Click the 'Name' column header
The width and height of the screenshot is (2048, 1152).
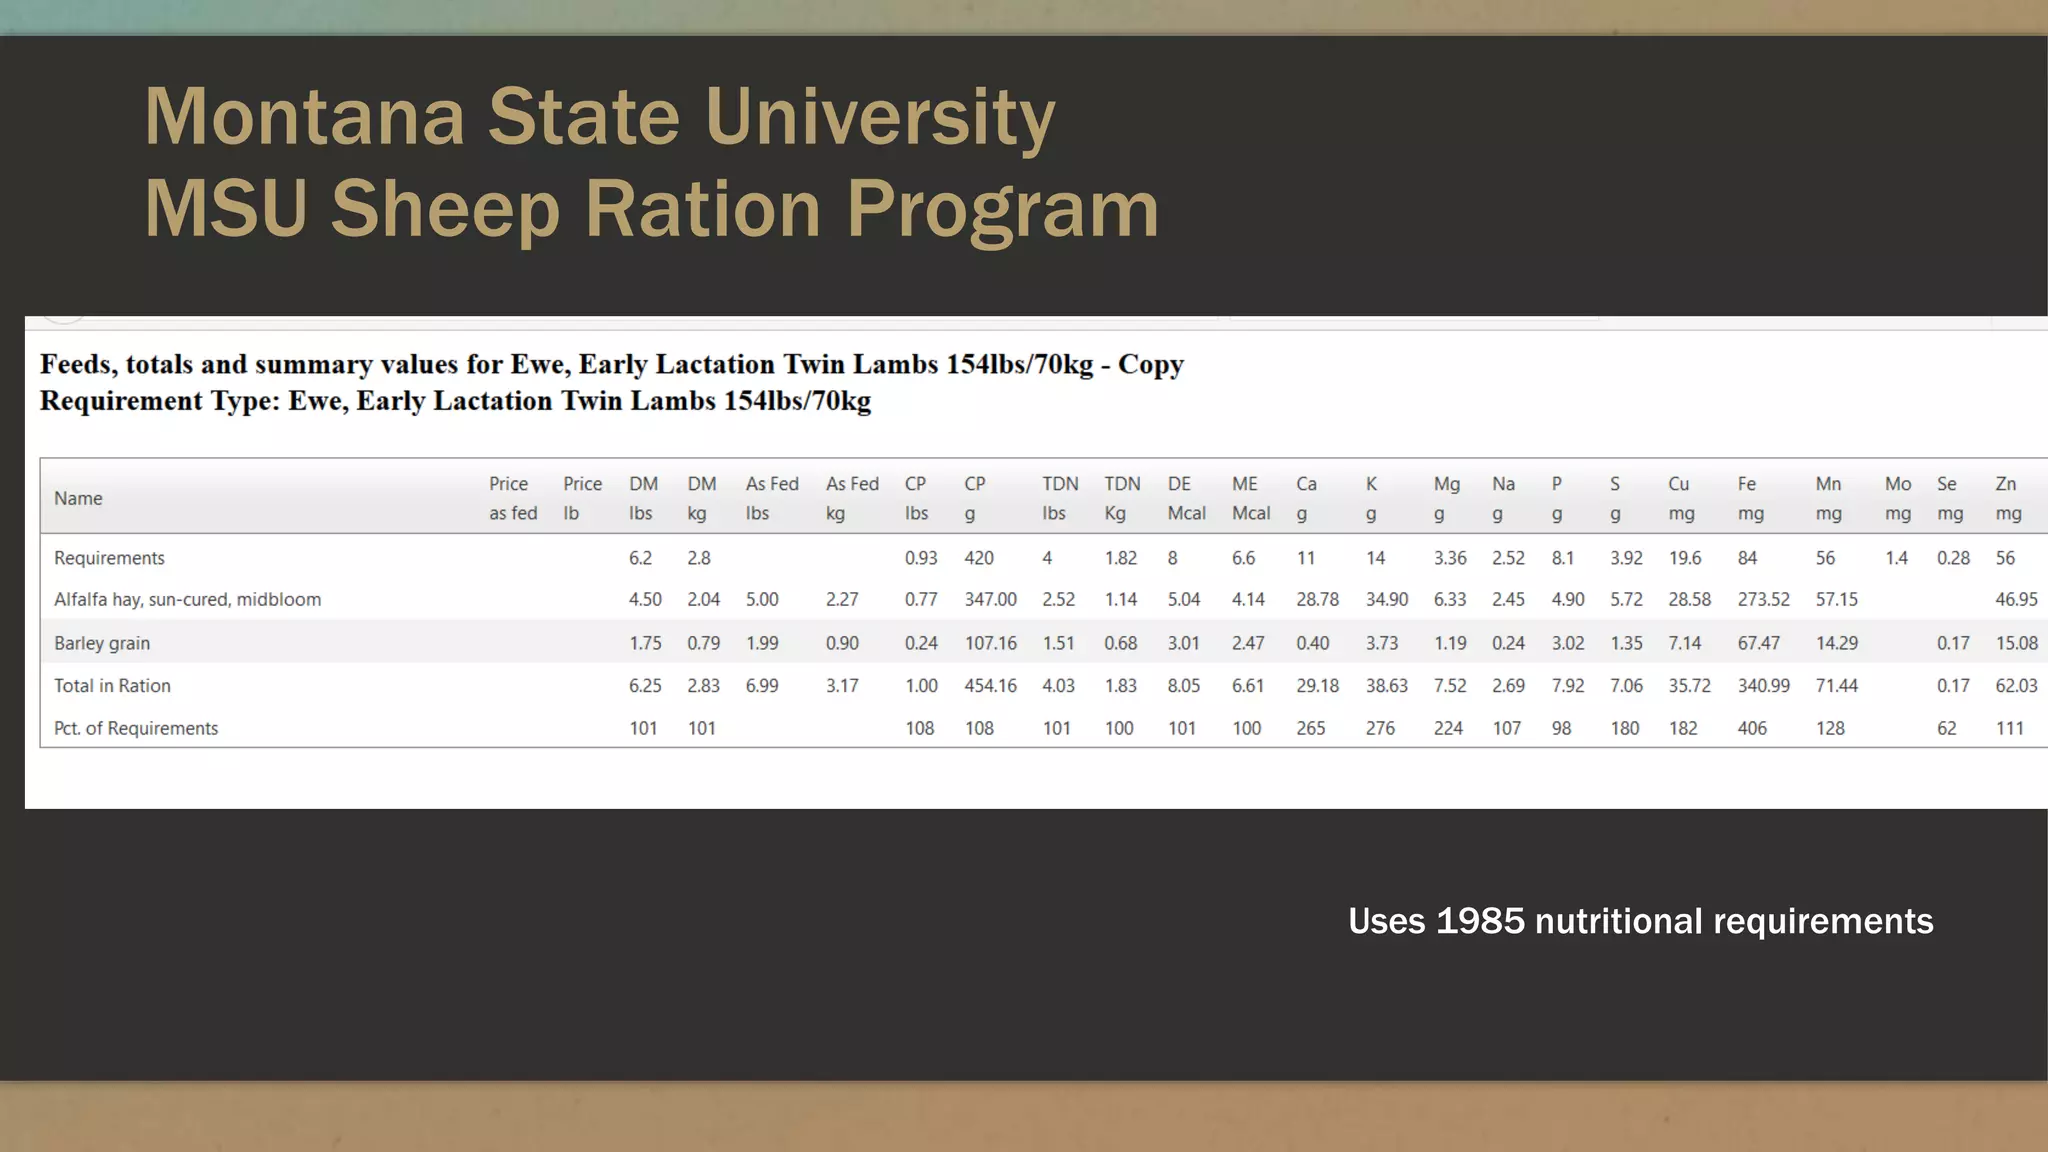78,498
